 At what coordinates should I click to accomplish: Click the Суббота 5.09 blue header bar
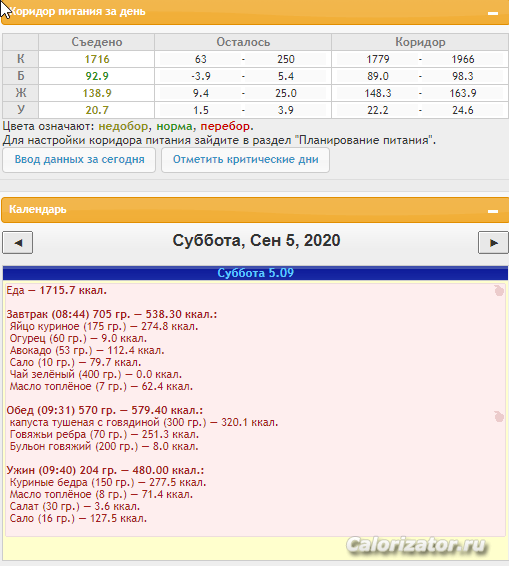point(255,273)
